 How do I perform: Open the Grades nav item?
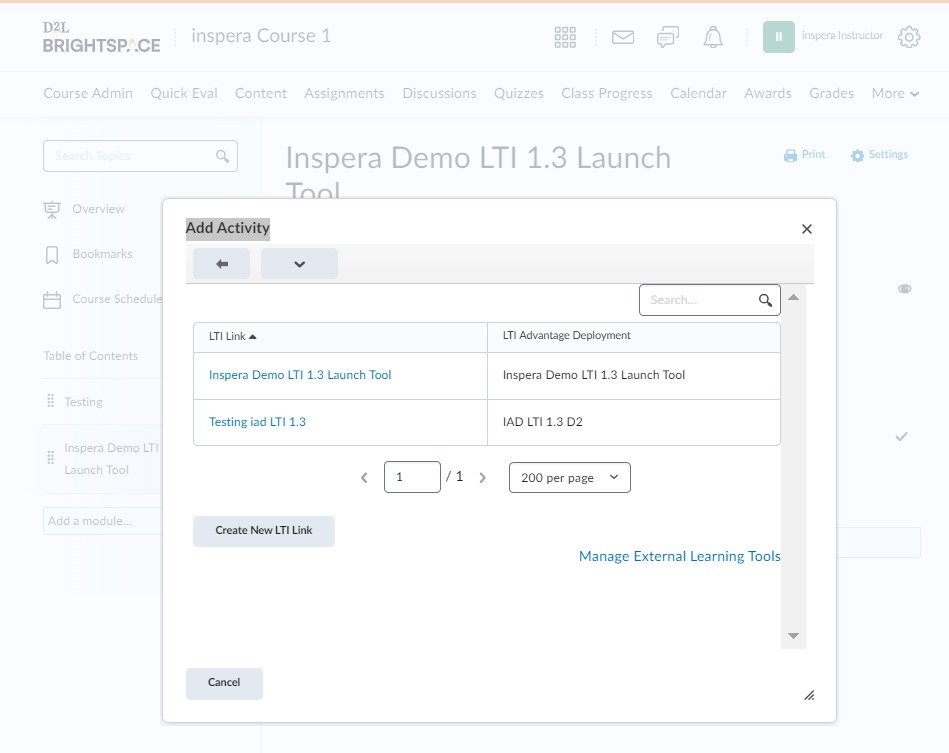(x=832, y=94)
